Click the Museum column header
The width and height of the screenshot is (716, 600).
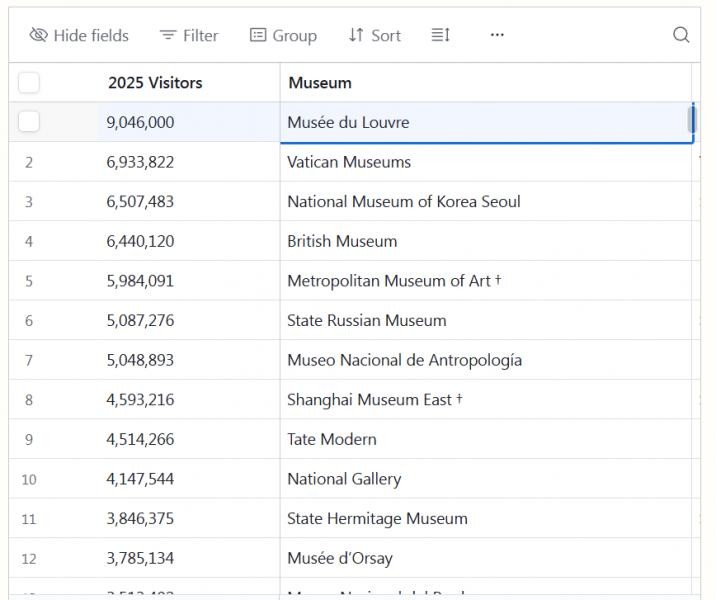tap(320, 83)
